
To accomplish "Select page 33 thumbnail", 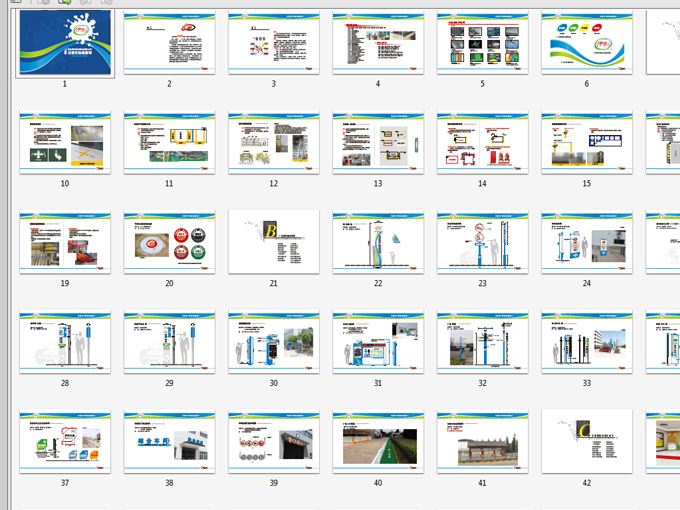I will pos(587,342).
